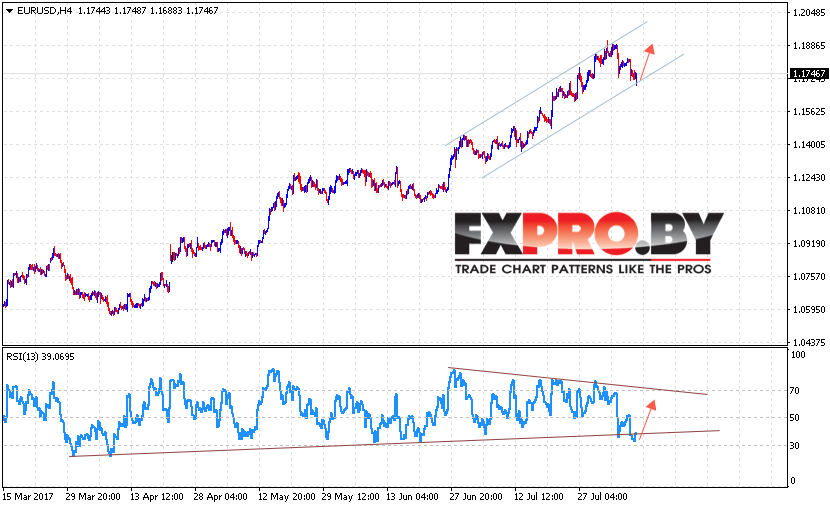
Task: Click the 27 Jul 04:00 time label
Action: point(602,497)
